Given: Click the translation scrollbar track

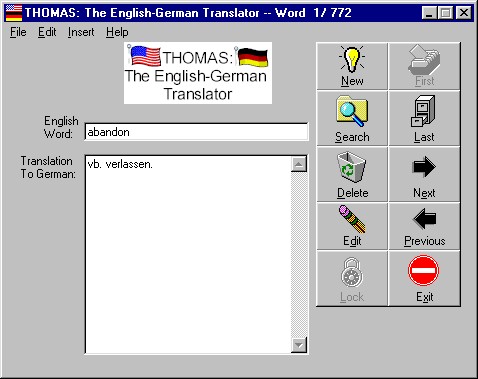Looking at the screenshot, I should (x=299, y=254).
